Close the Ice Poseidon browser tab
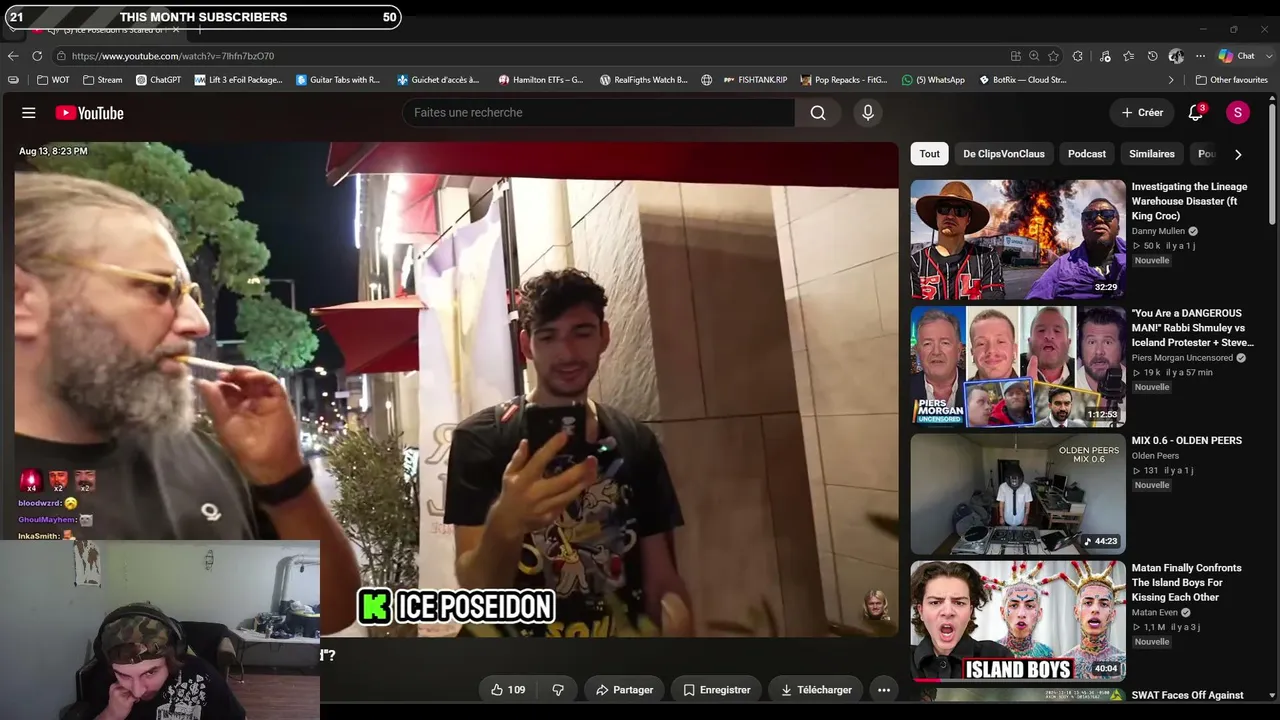 tap(176, 30)
